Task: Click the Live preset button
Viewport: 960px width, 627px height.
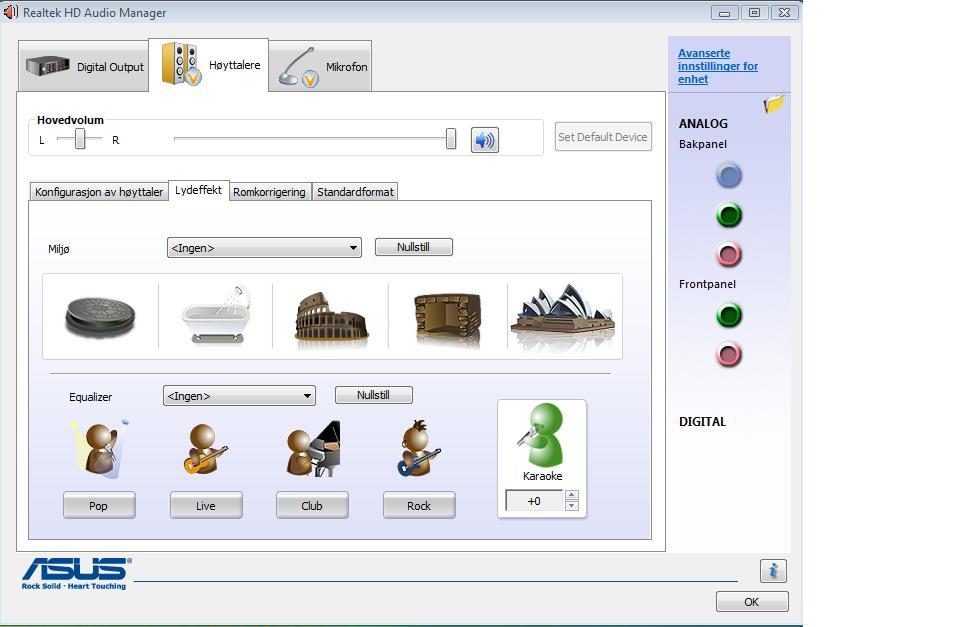Action: tap(206, 505)
